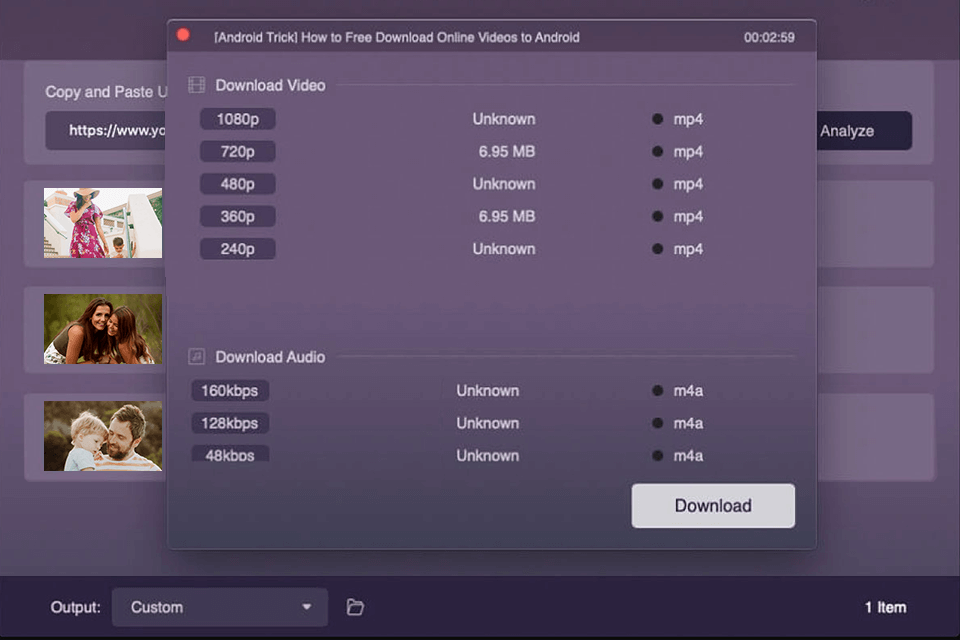Choose the 720p download option

pyautogui.click(x=237, y=151)
